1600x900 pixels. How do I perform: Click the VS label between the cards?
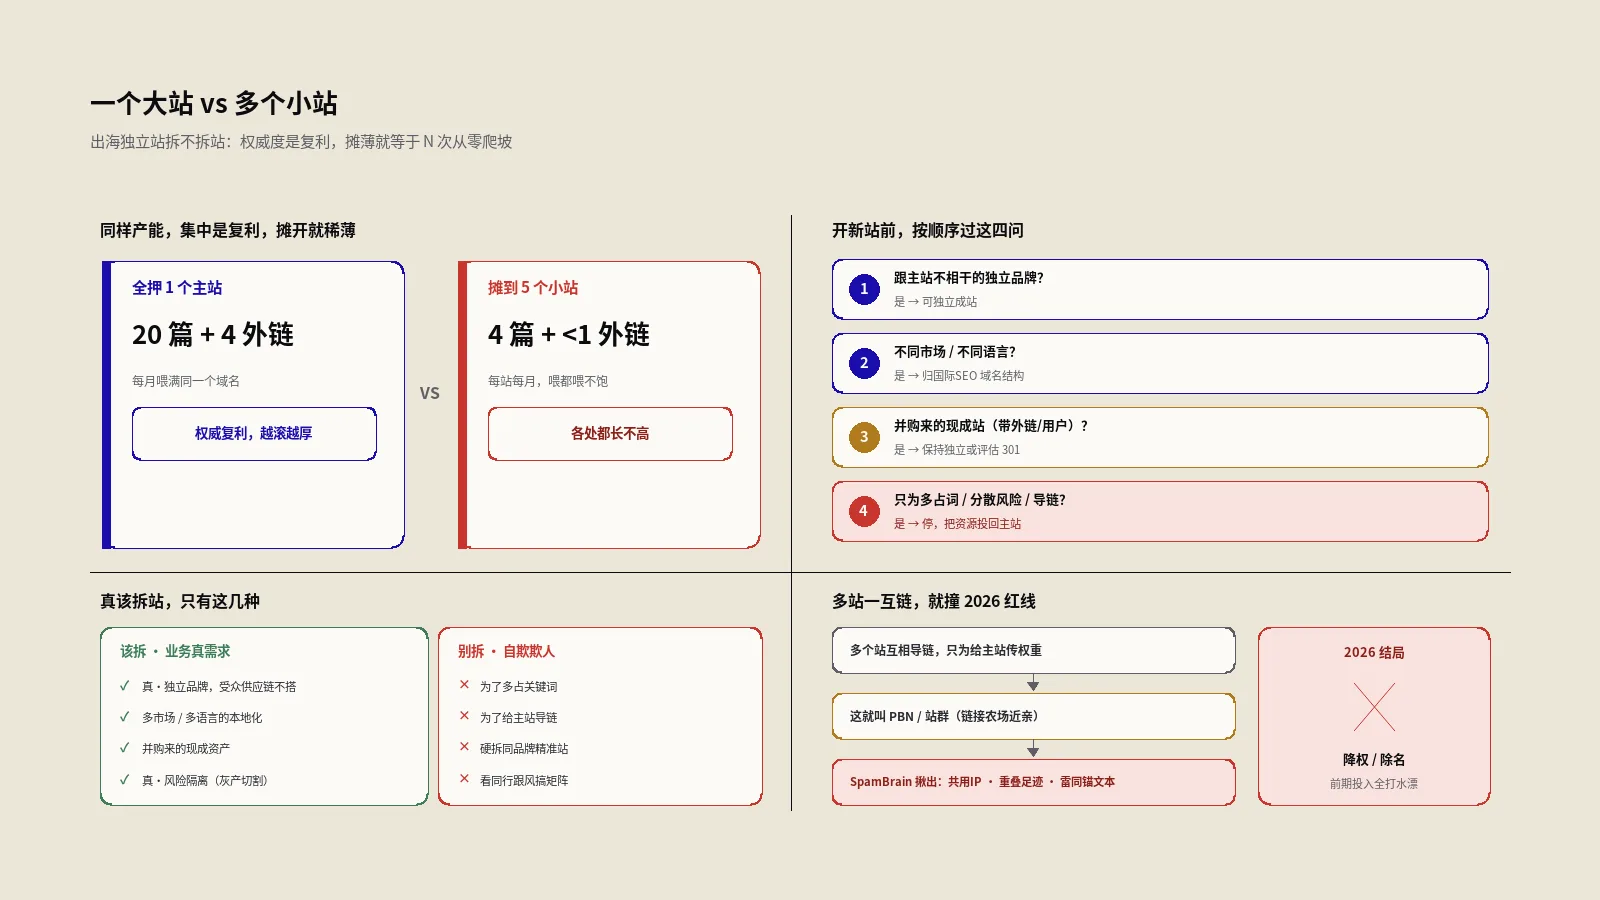[x=430, y=394]
